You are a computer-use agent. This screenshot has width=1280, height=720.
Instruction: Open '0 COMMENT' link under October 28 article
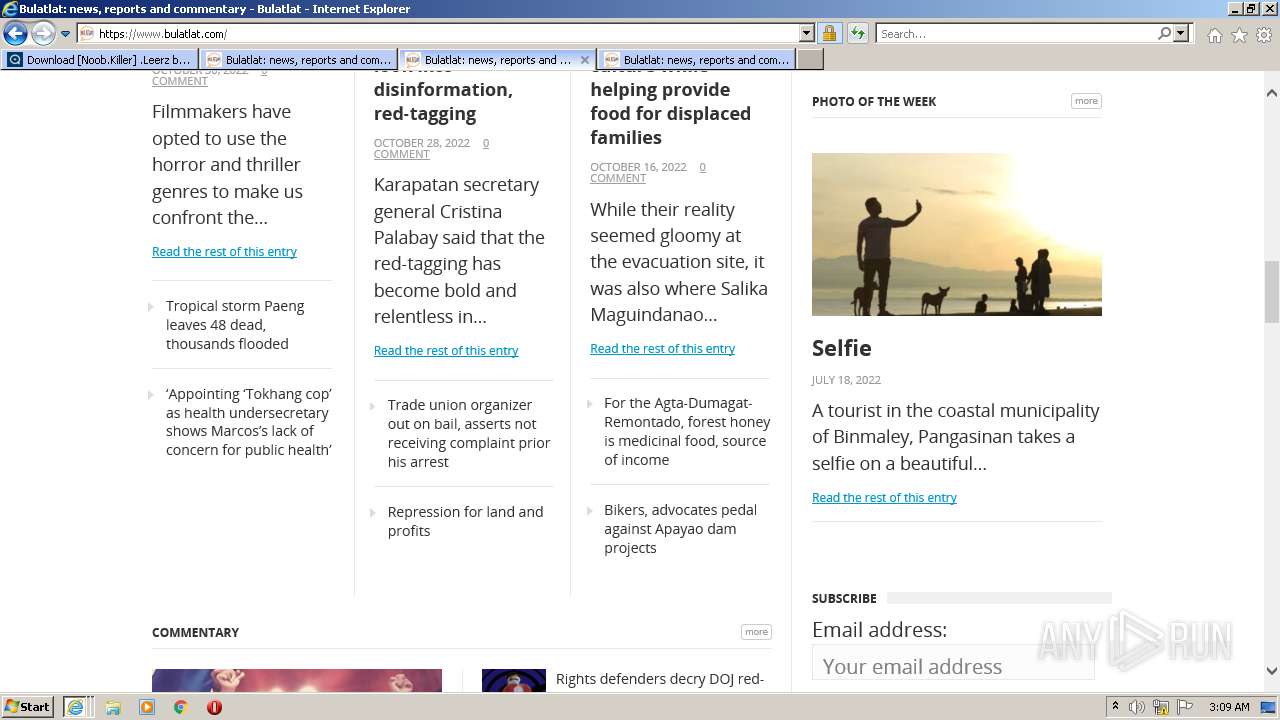click(431, 148)
